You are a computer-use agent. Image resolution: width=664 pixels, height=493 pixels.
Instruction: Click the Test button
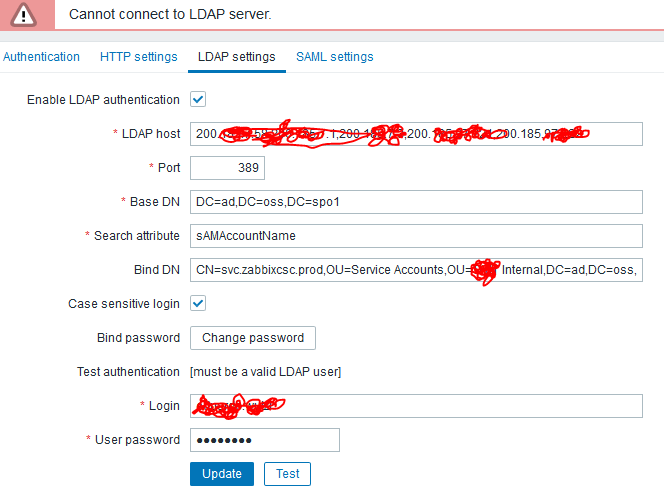point(287,474)
